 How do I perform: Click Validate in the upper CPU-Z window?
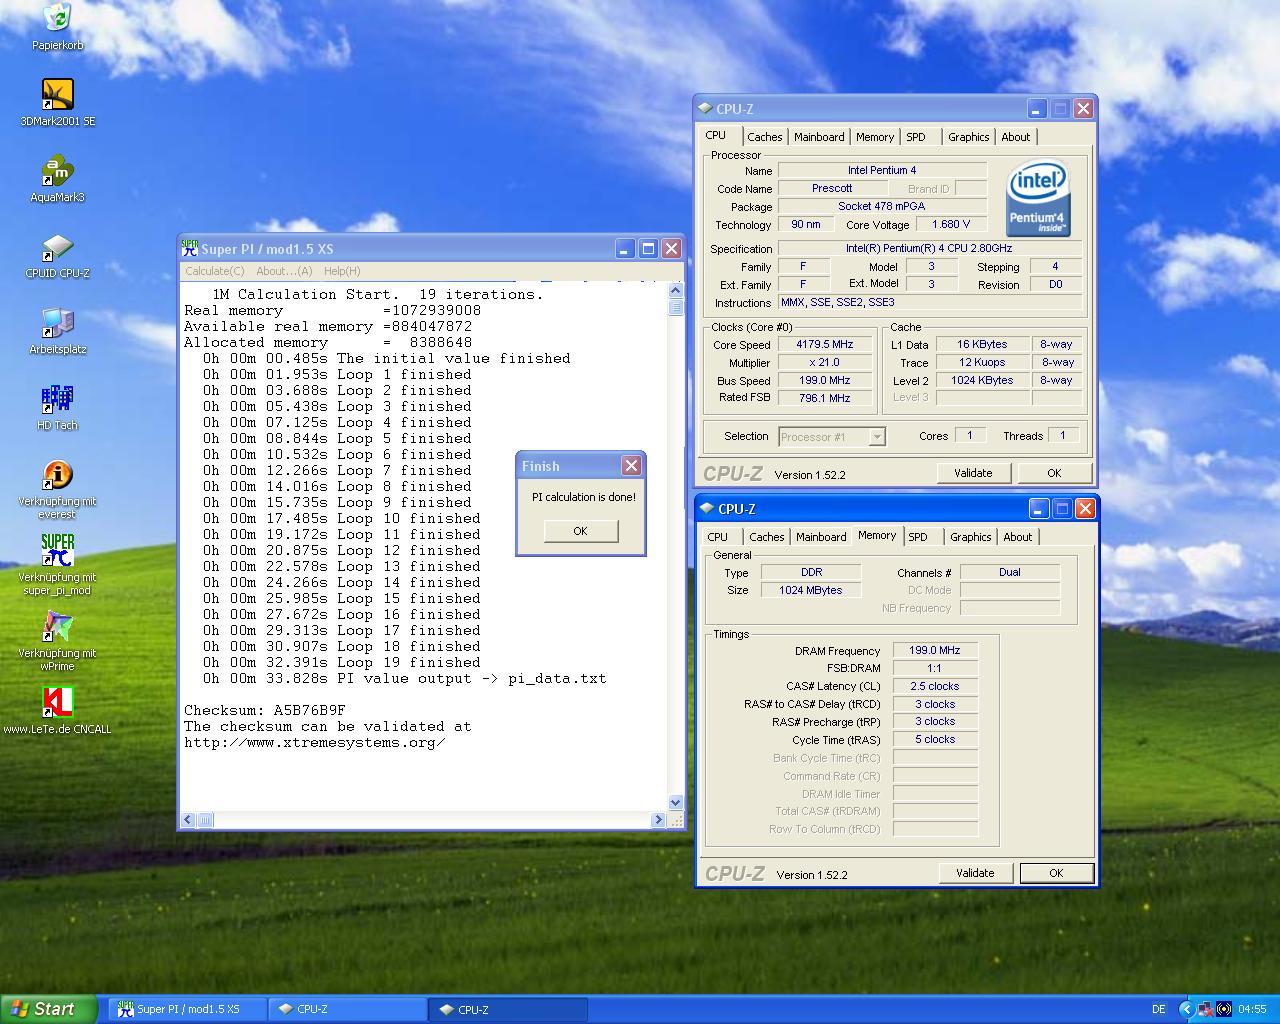(973, 473)
